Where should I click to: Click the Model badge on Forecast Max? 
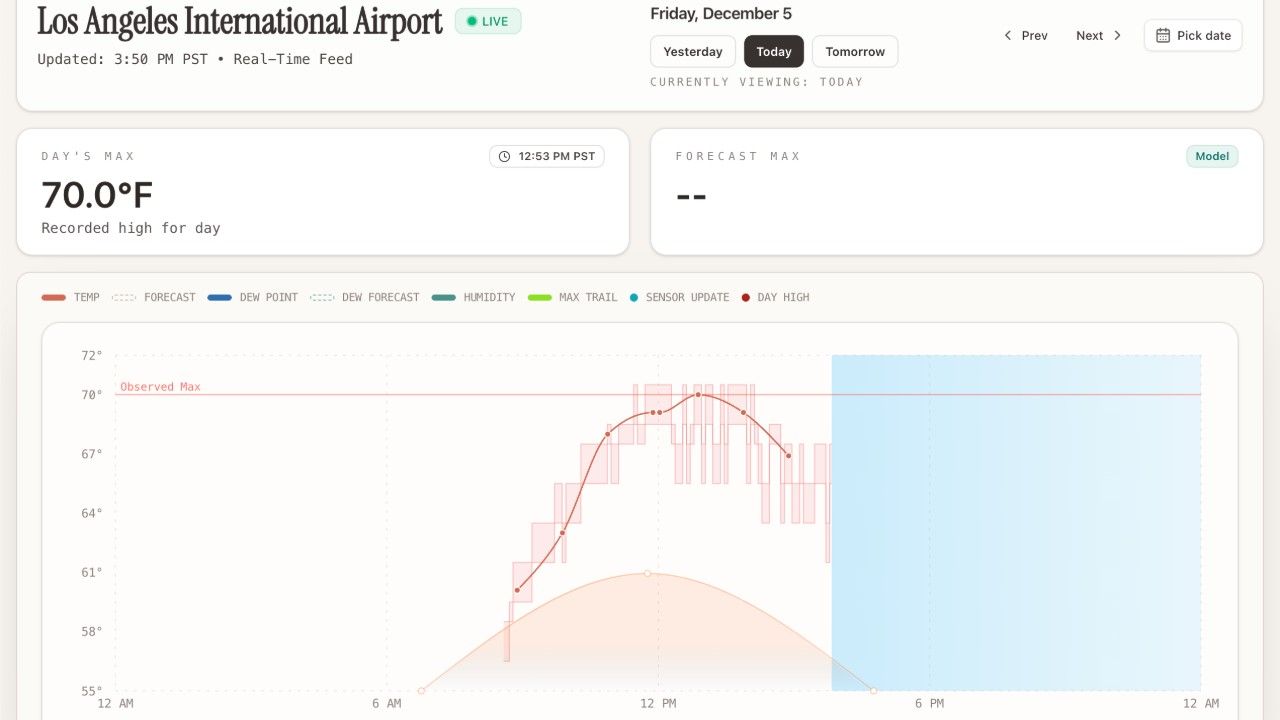1212,156
